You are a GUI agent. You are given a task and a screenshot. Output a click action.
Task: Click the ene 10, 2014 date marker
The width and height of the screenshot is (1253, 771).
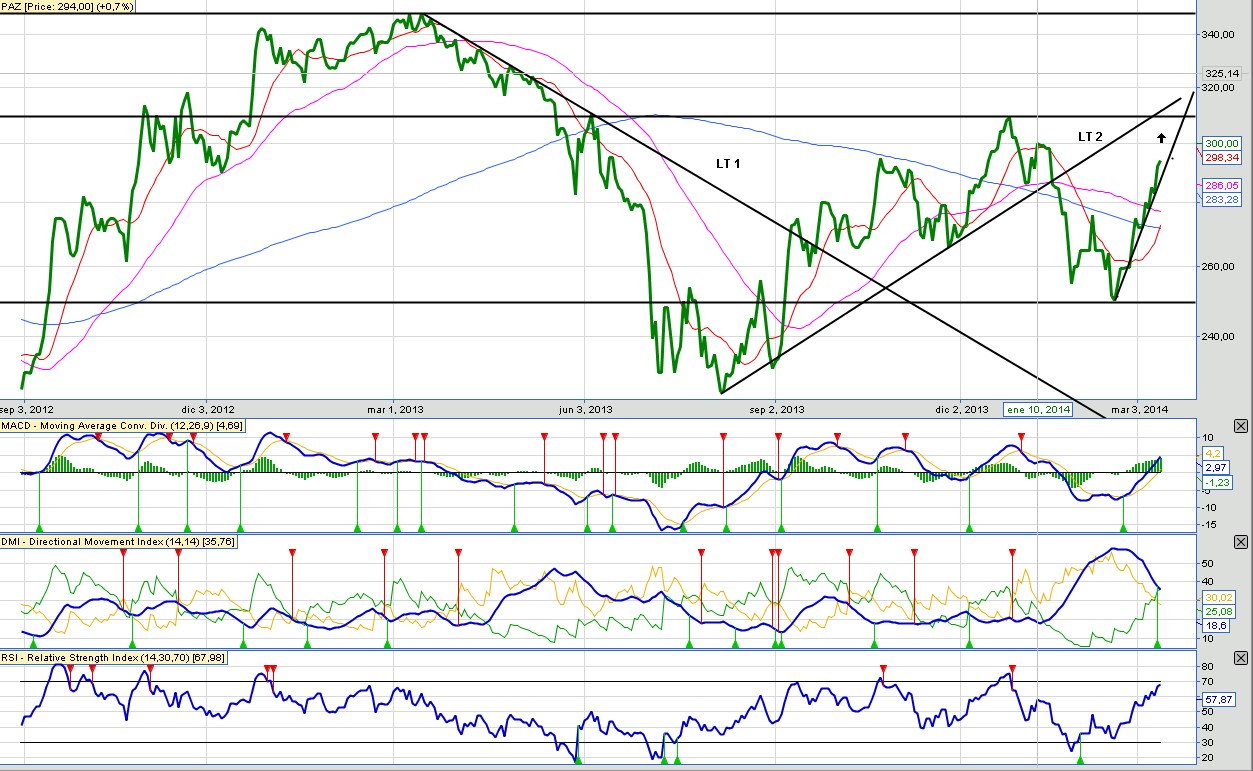coord(1037,409)
